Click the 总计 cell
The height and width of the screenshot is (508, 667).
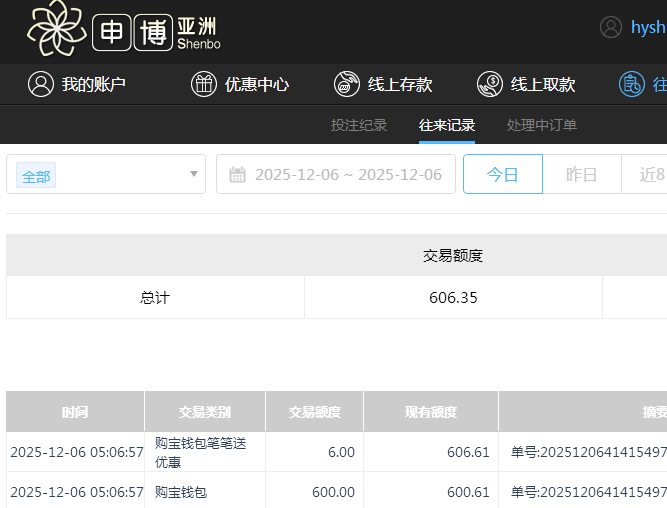click(155, 297)
